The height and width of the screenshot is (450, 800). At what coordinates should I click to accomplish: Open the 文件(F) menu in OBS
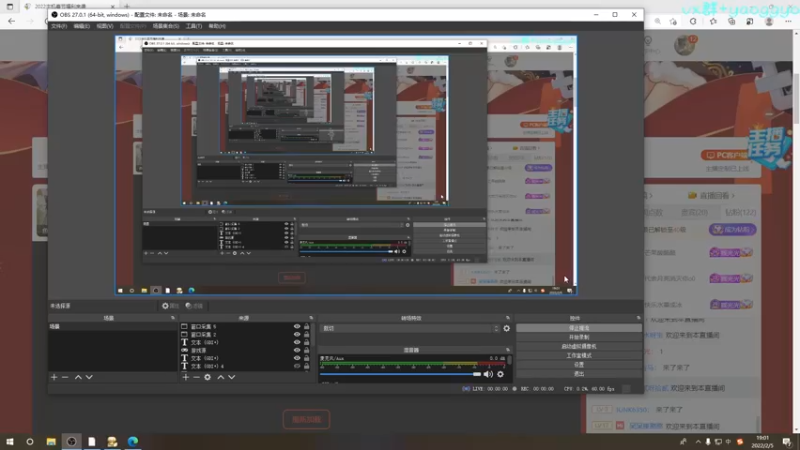59,26
